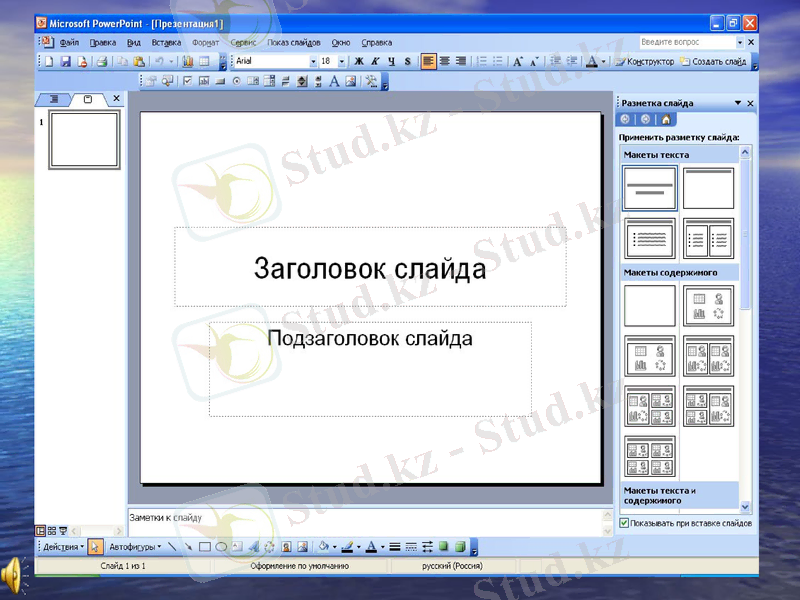Apply underline (Ч) formatting

point(391,61)
